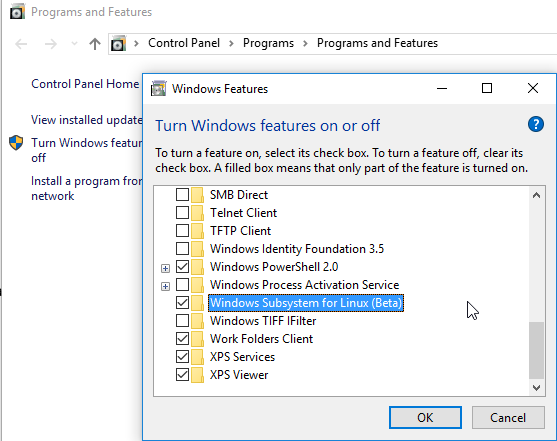Enable the Telnet Client checkbox
Viewport: 557px width, 441px height.
183,213
